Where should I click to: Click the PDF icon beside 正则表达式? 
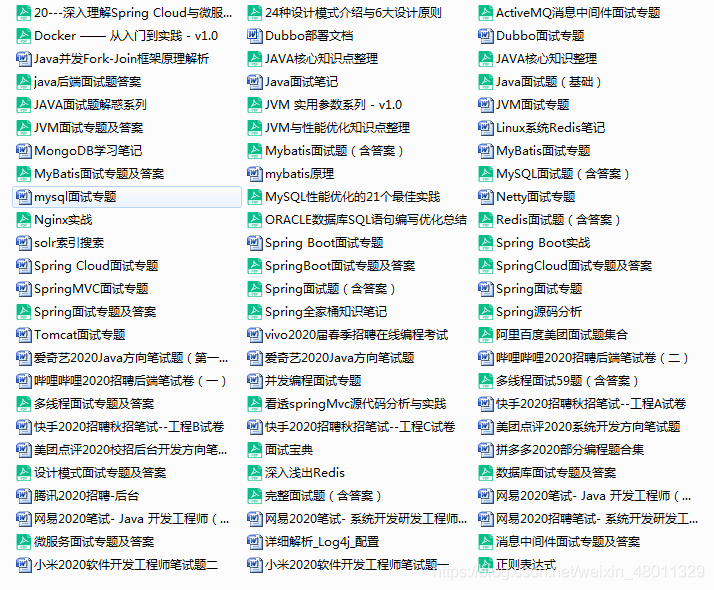pos(485,565)
